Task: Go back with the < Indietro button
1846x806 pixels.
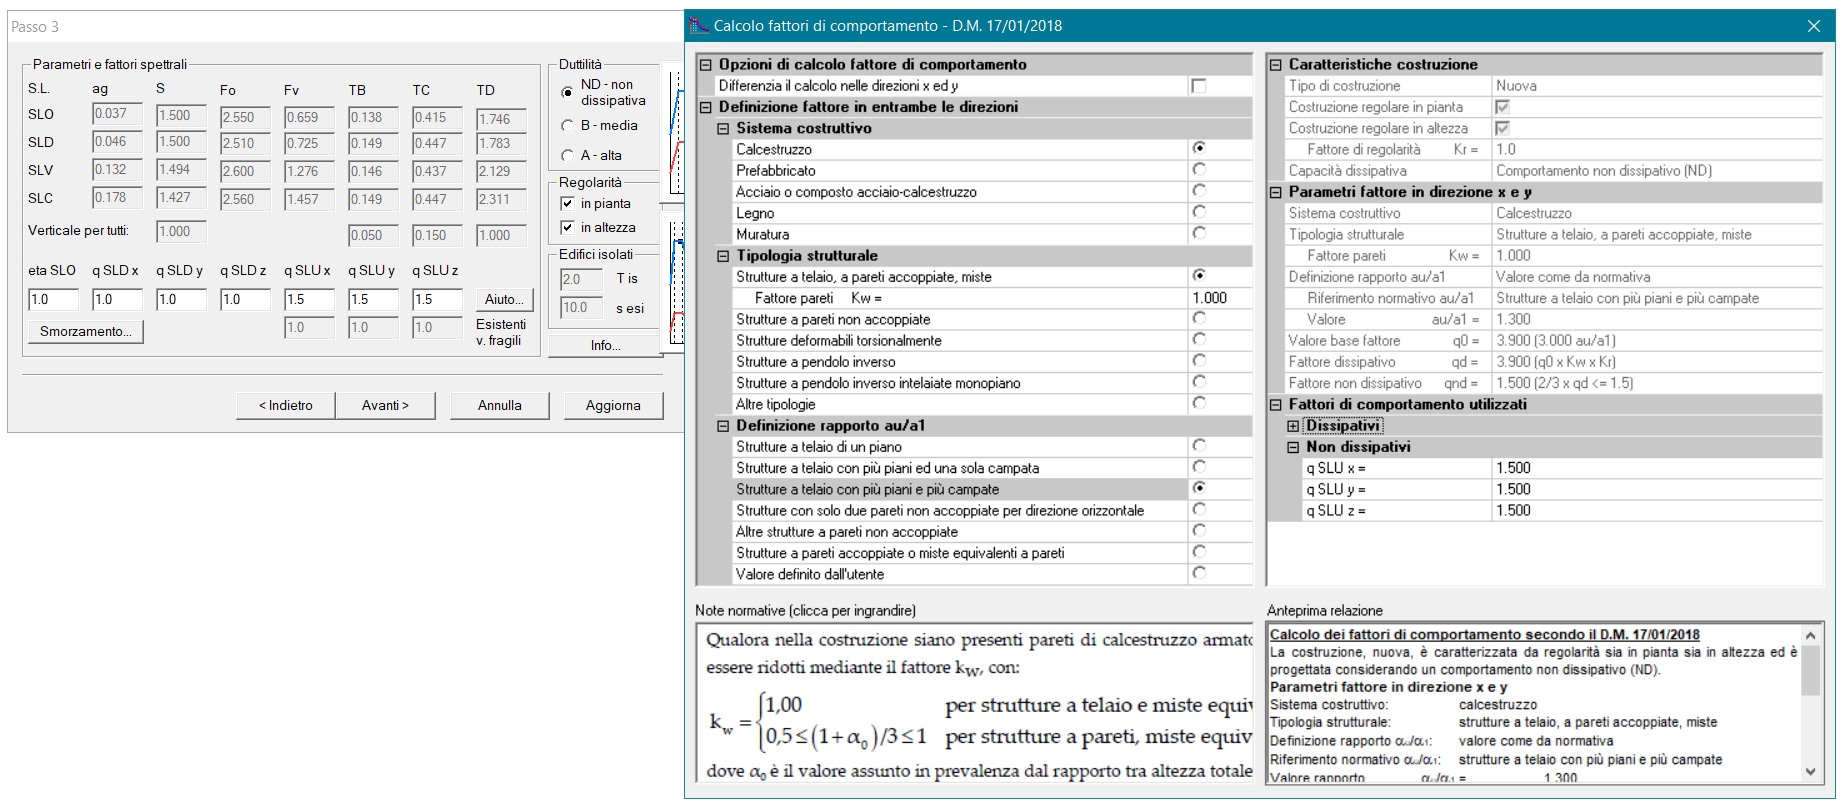Action: pyautogui.click(x=286, y=405)
